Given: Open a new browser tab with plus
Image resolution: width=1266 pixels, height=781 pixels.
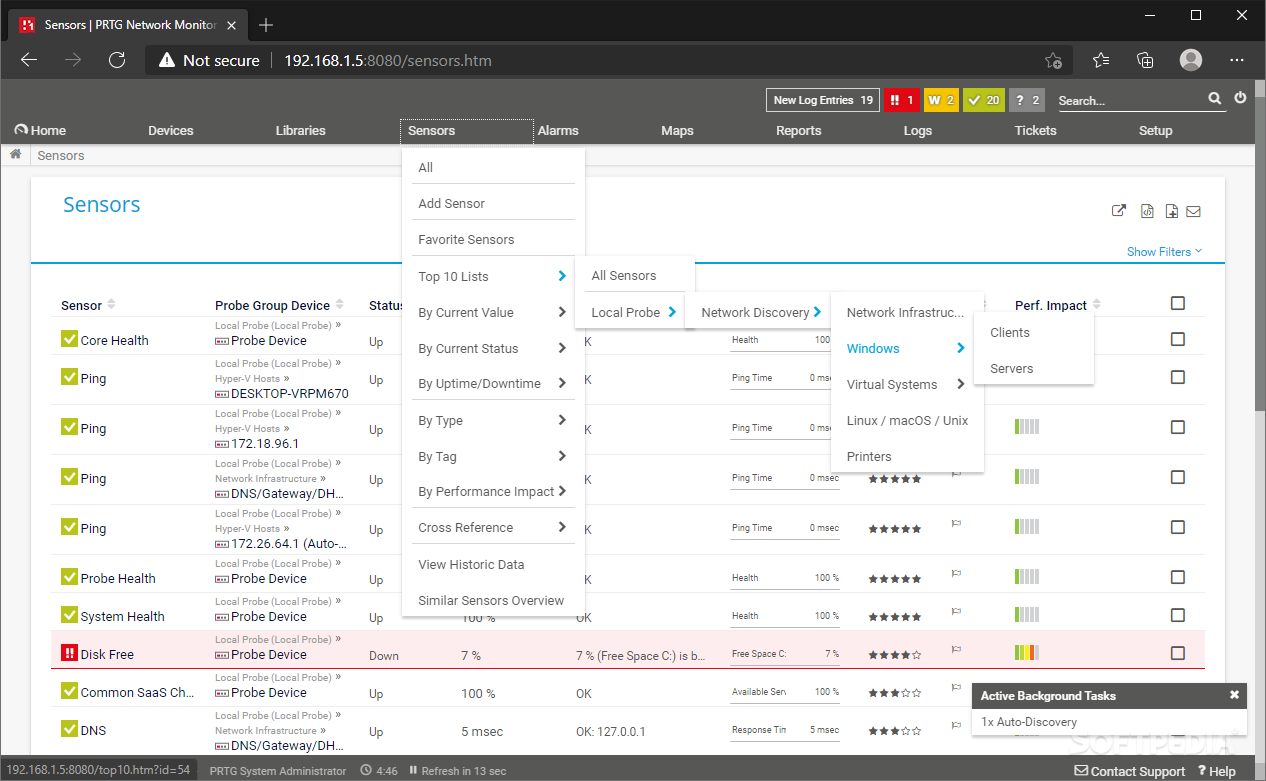Looking at the screenshot, I should point(266,25).
